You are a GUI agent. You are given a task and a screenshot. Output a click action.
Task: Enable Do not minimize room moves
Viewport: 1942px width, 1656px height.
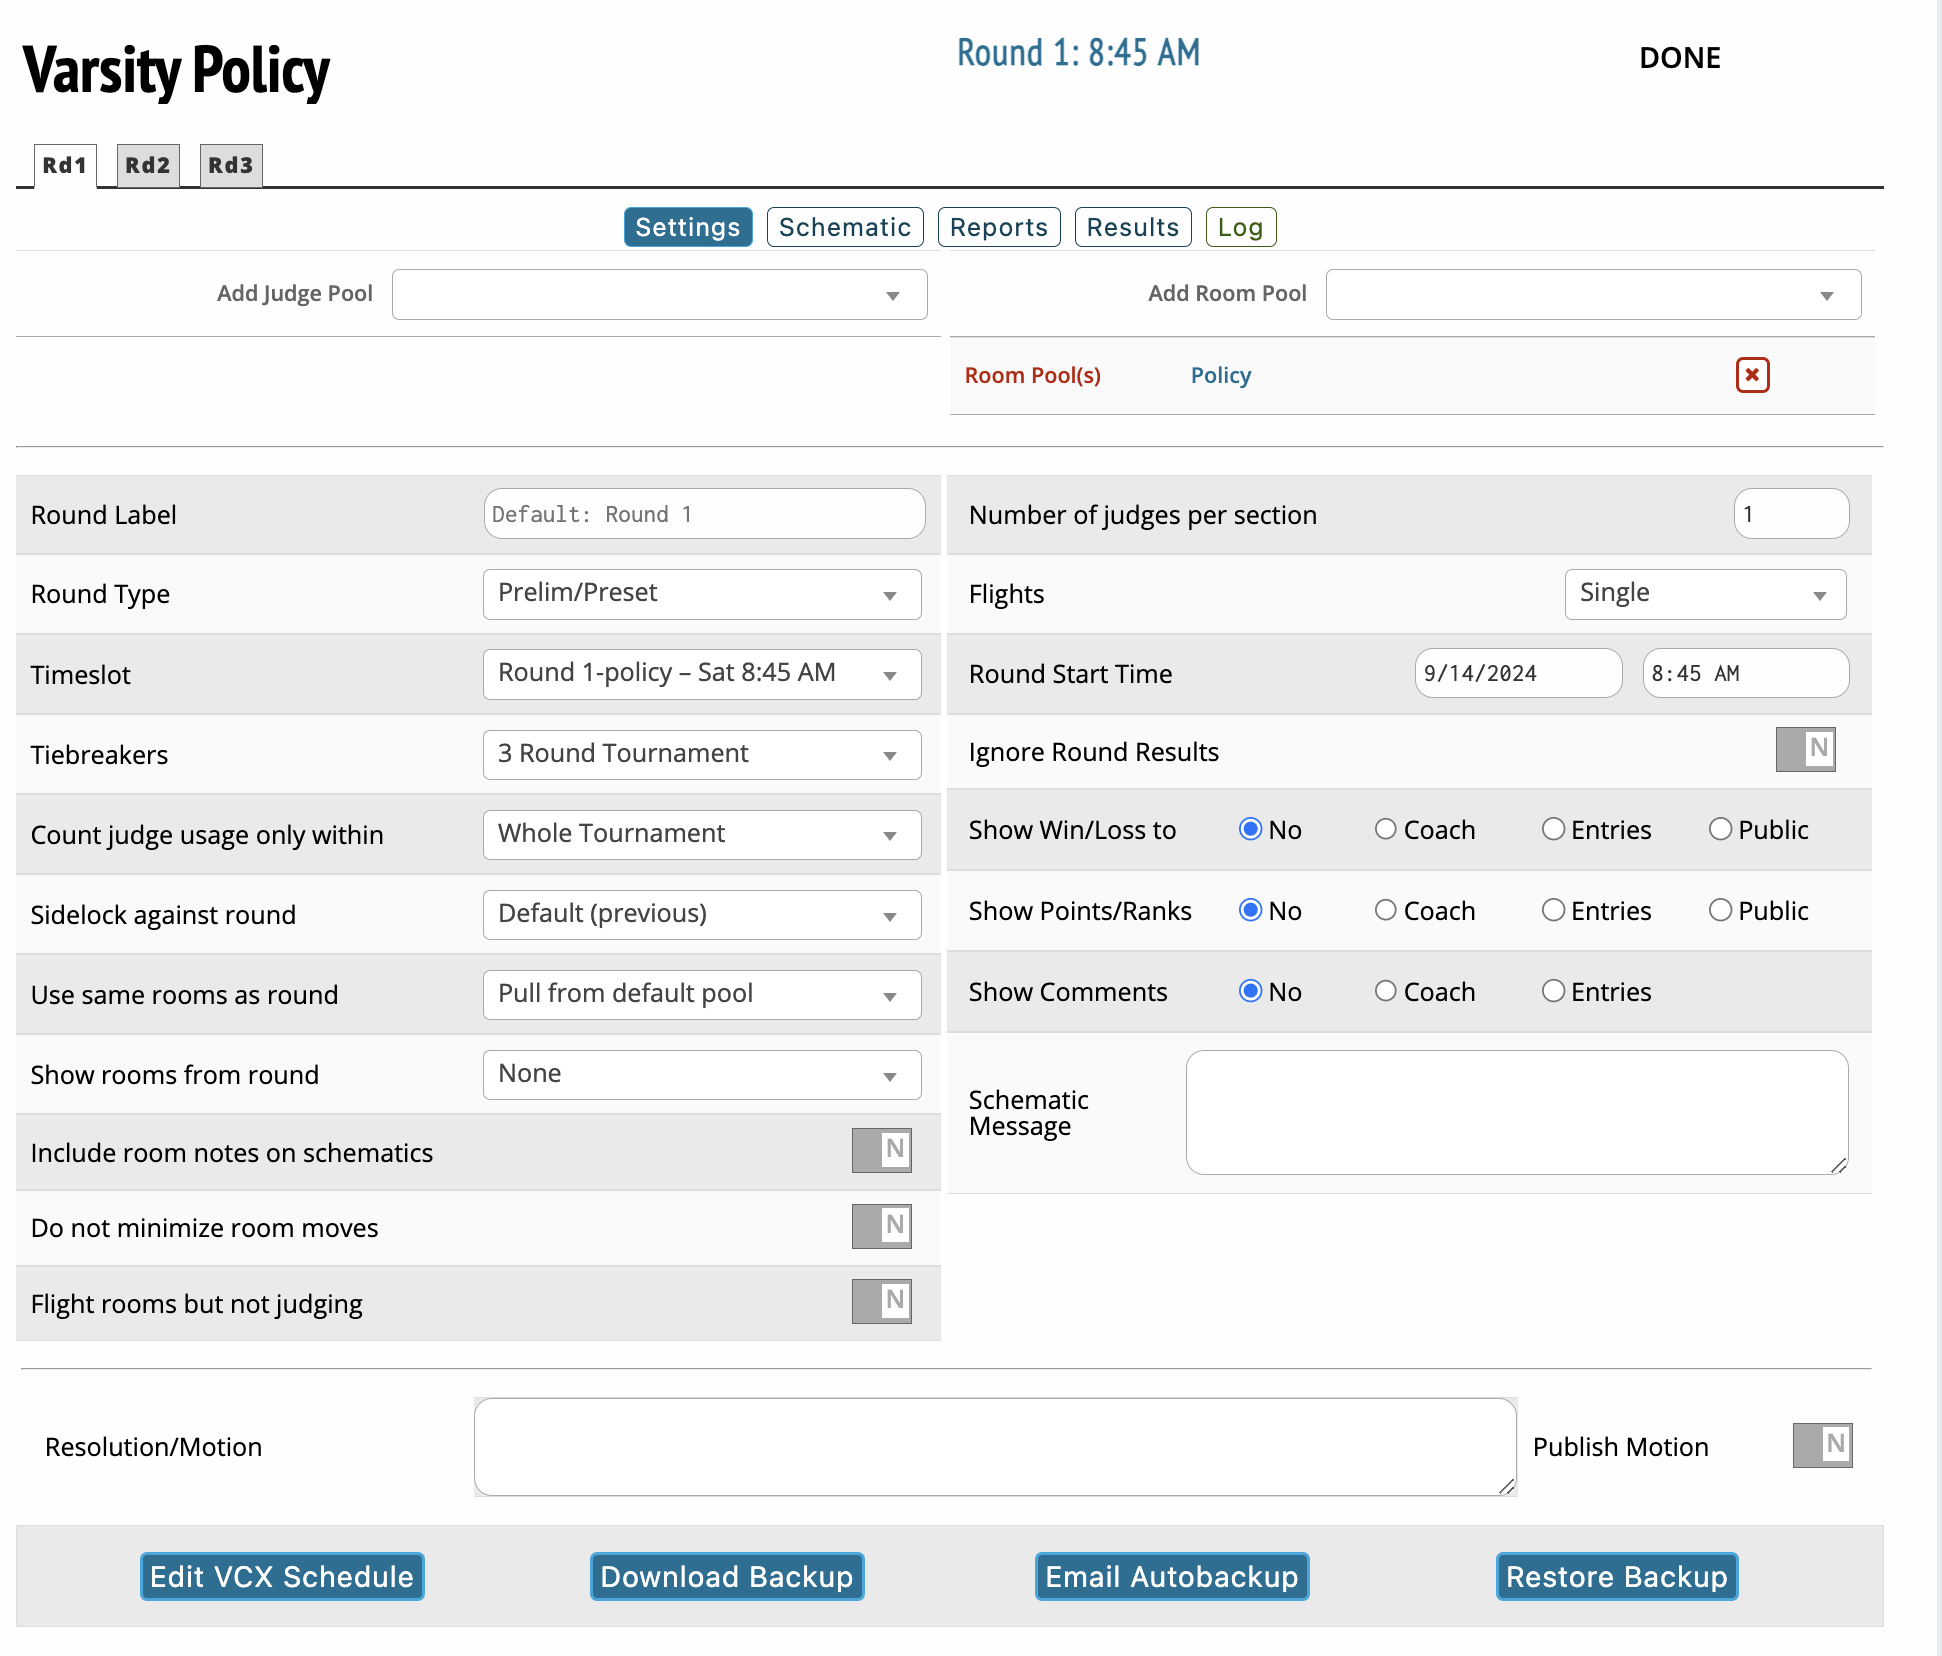point(881,1226)
